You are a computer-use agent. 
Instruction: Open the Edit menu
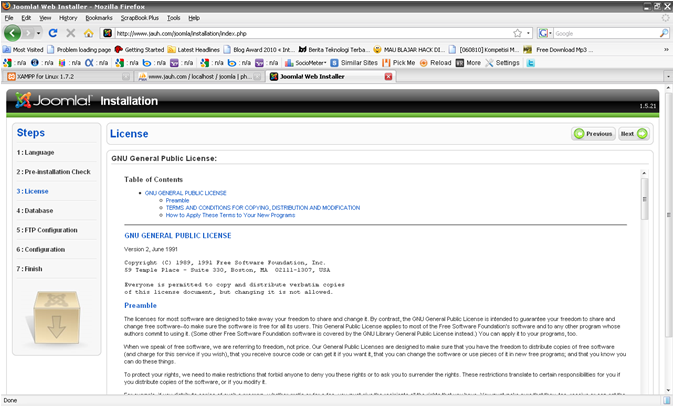click(26, 18)
